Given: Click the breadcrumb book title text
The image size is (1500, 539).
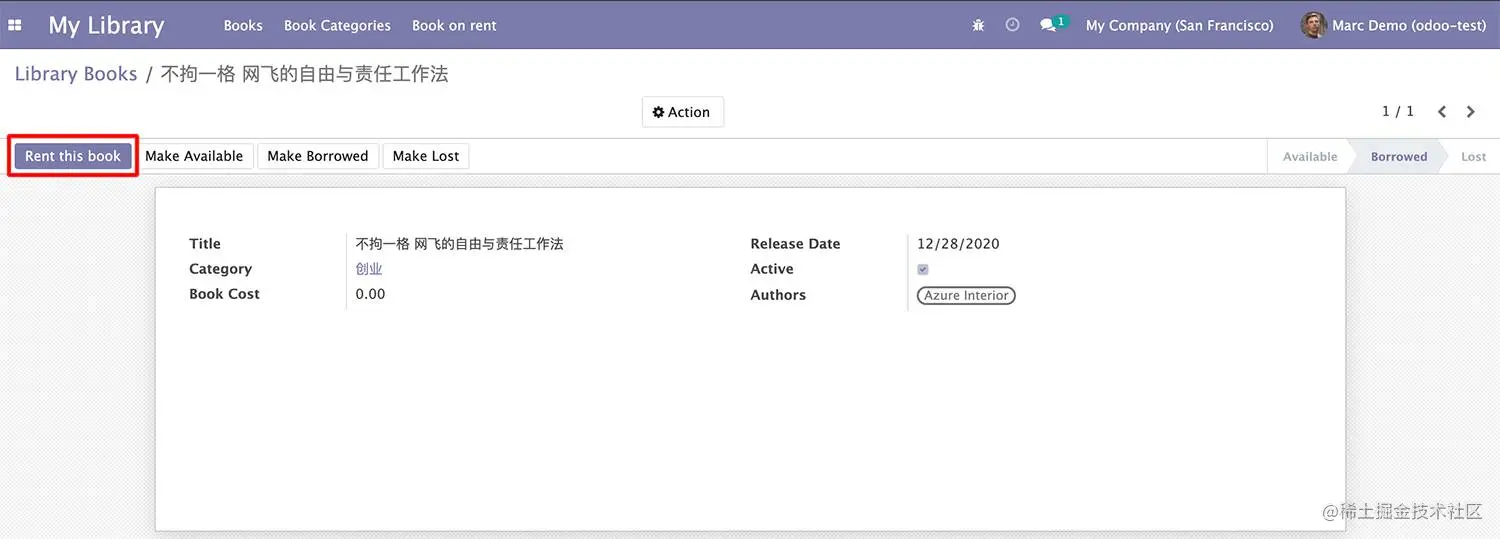Looking at the screenshot, I should [x=304, y=74].
